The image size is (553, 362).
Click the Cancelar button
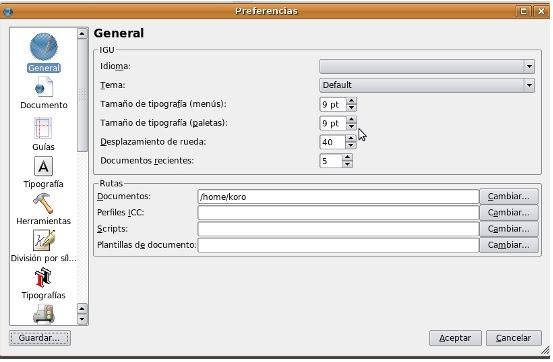pyautogui.click(x=513, y=338)
